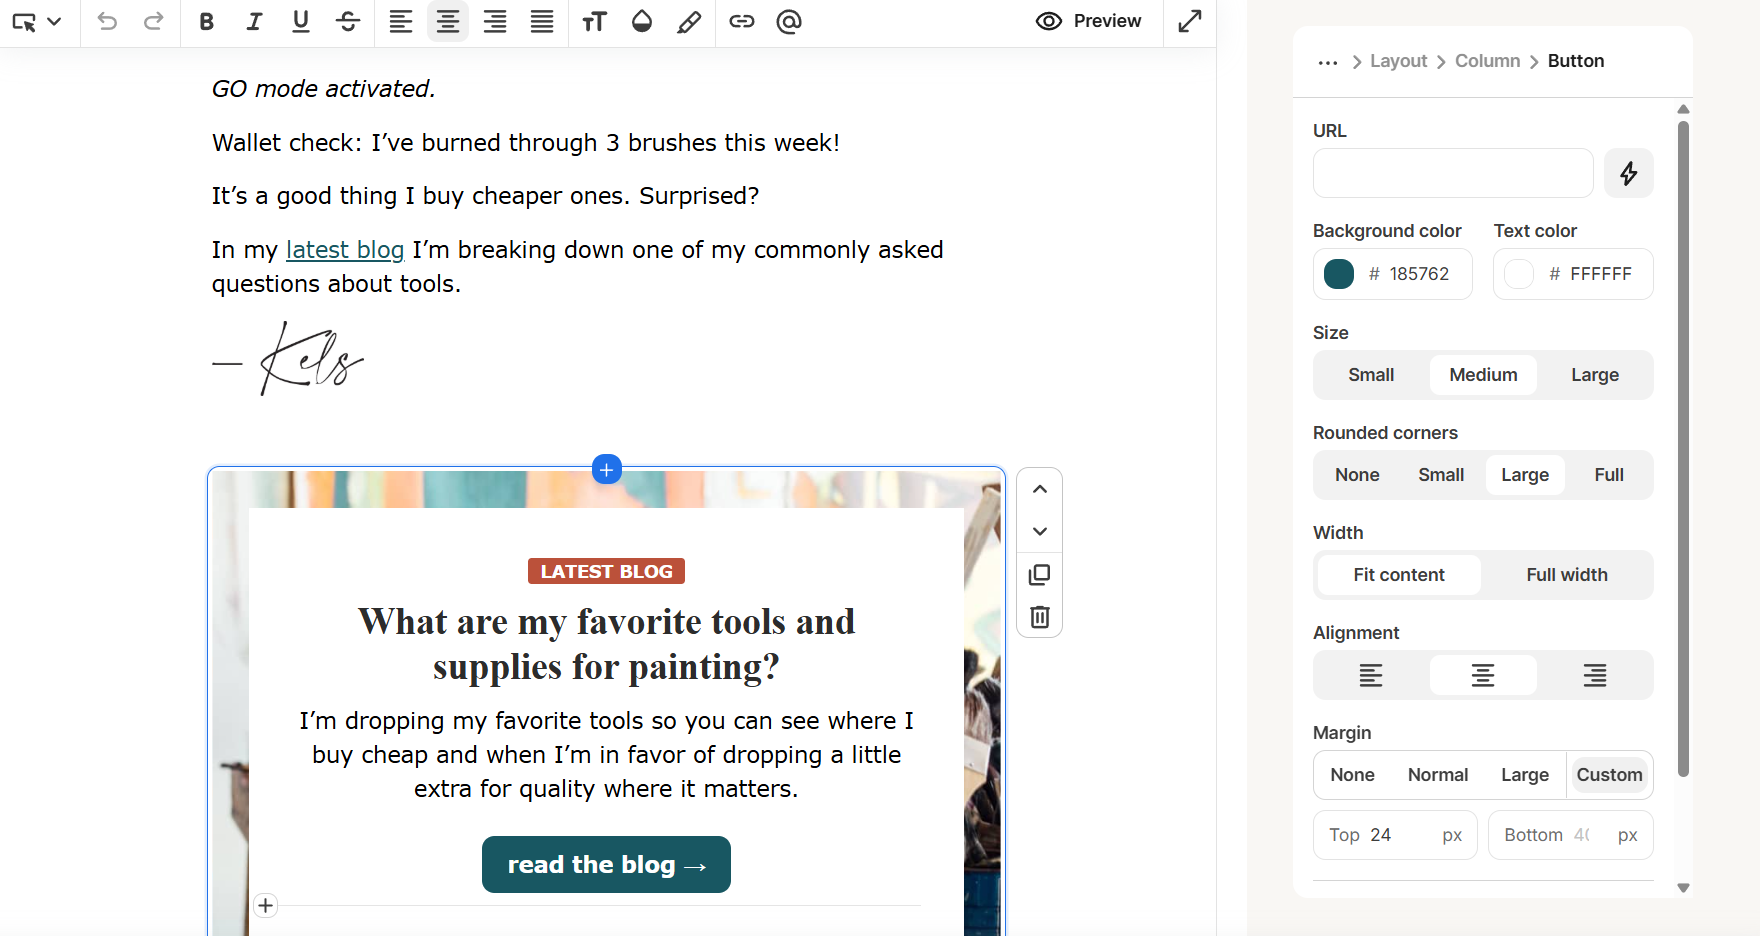Open the latest blog link in the text
The image size is (1760, 936).
click(345, 249)
